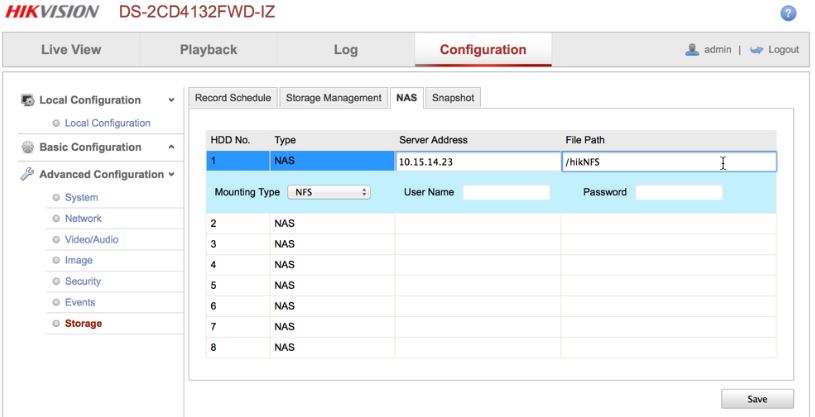The height and width of the screenshot is (417, 815).
Task: Open the Storage Management tab
Action: 333,97
